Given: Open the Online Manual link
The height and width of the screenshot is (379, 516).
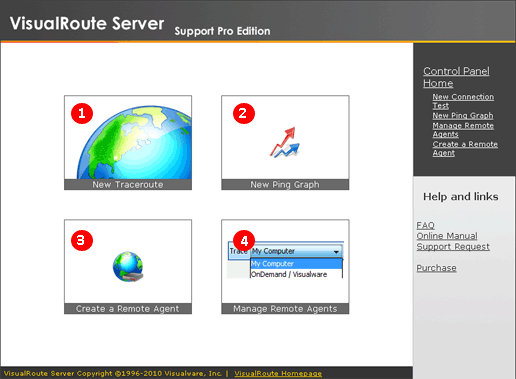Looking at the screenshot, I should [447, 236].
